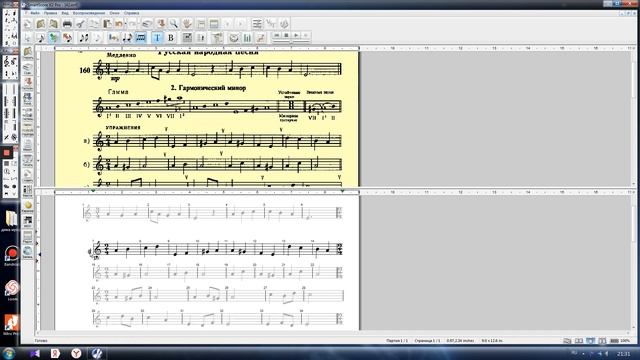The width and height of the screenshot is (640, 360).
Task: Click the metronome clock toolbar icon
Action: [x=234, y=38]
